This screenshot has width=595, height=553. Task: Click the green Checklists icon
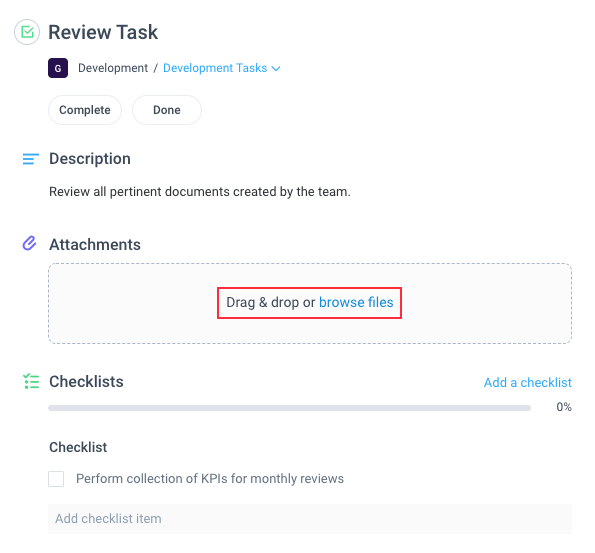pyautogui.click(x=31, y=381)
